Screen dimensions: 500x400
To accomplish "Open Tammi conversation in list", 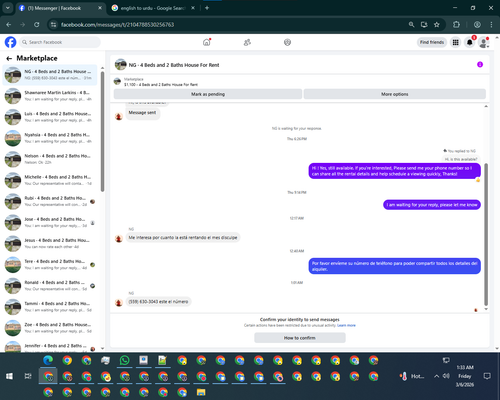I will tap(50, 307).
